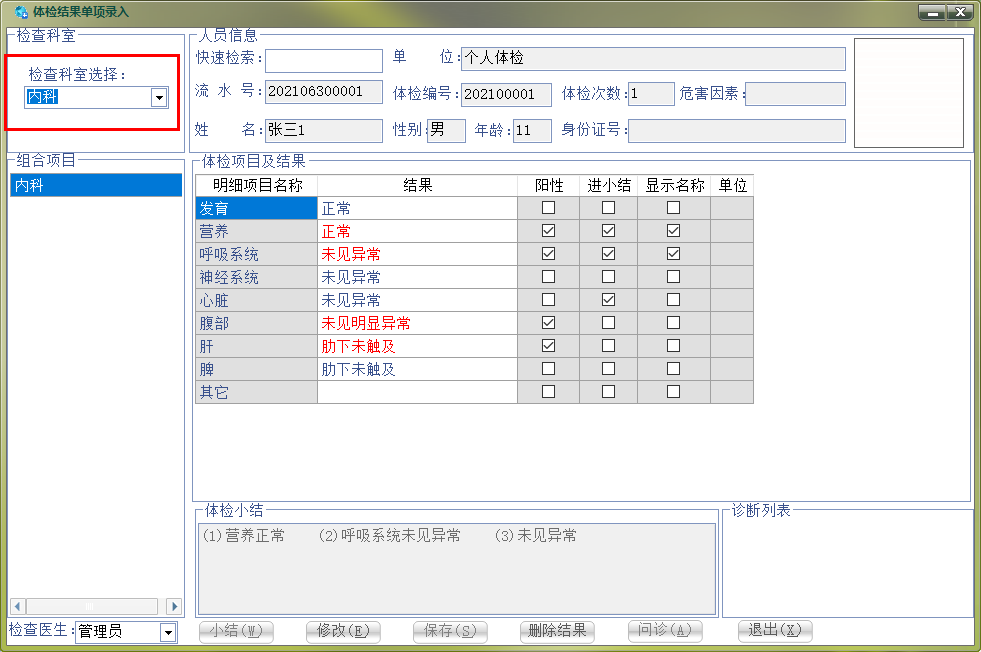
Task: Click the app icon in the title bar
Action: [x=21, y=11]
